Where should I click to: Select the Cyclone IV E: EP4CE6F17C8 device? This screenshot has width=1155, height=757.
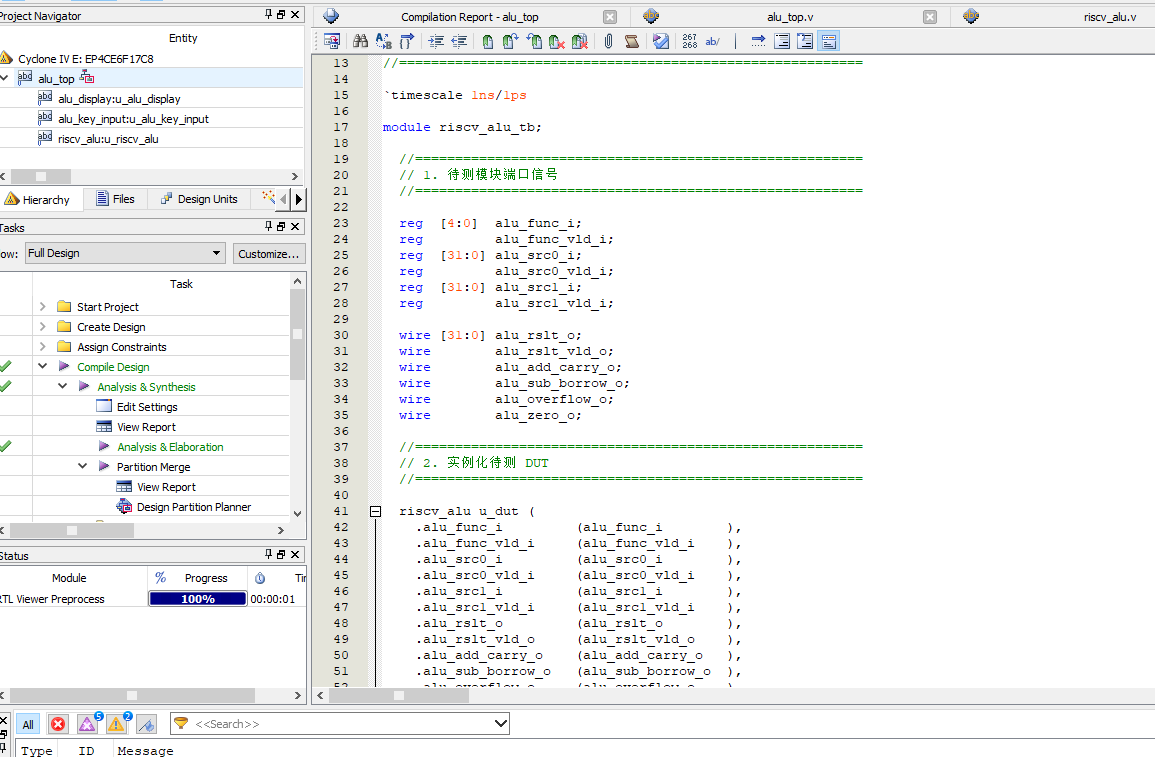[x=85, y=58]
